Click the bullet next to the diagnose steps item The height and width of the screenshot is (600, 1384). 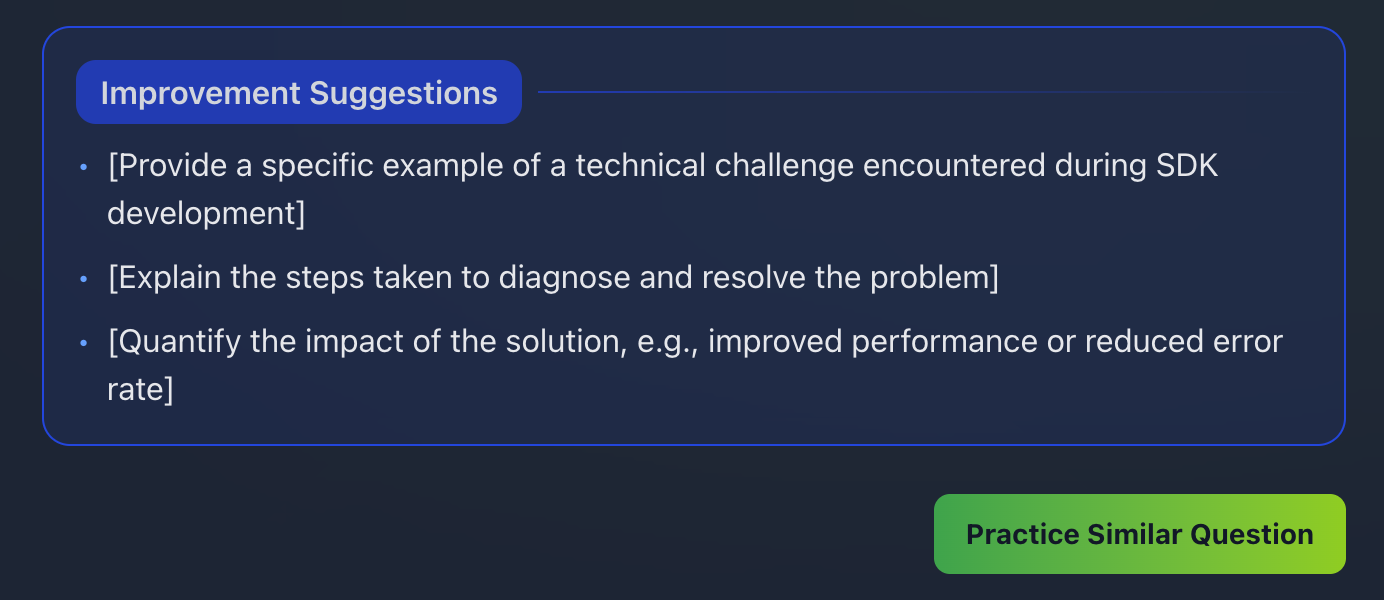pos(84,279)
